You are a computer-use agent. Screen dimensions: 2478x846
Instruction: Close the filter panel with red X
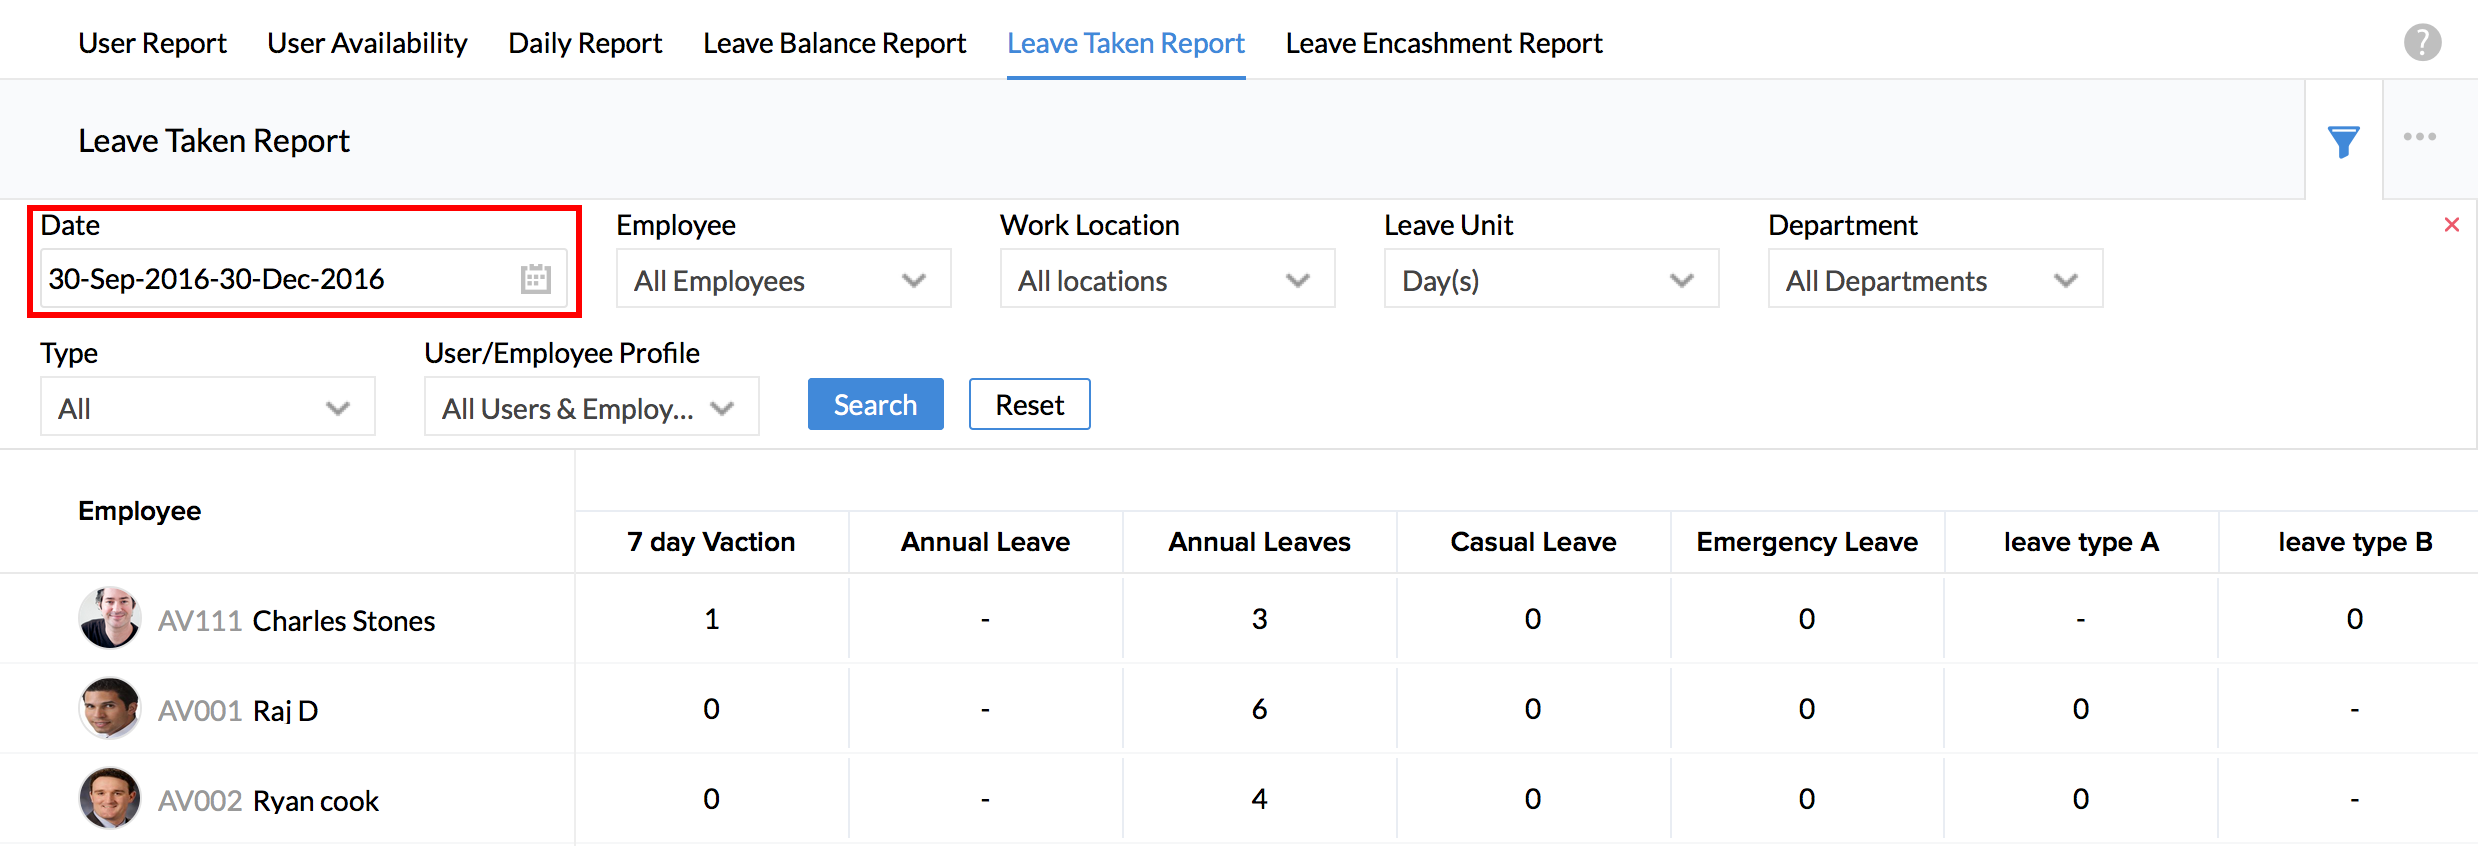click(x=2451, y=225)
